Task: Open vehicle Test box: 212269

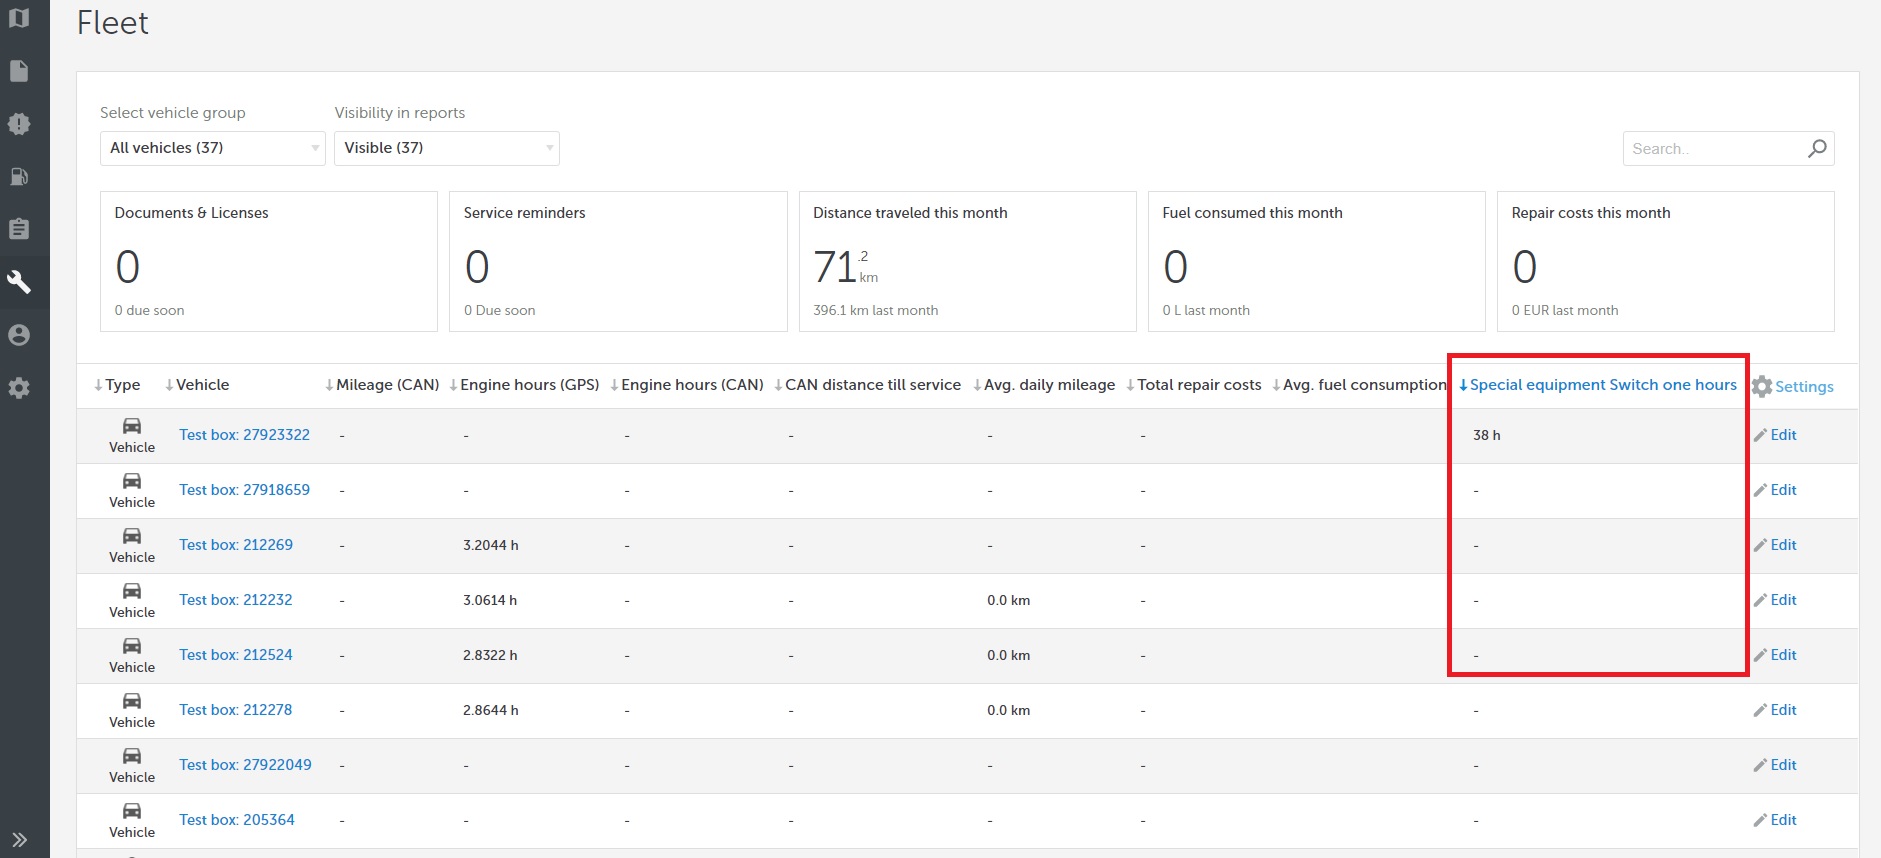Action: (x=236, y=545)
